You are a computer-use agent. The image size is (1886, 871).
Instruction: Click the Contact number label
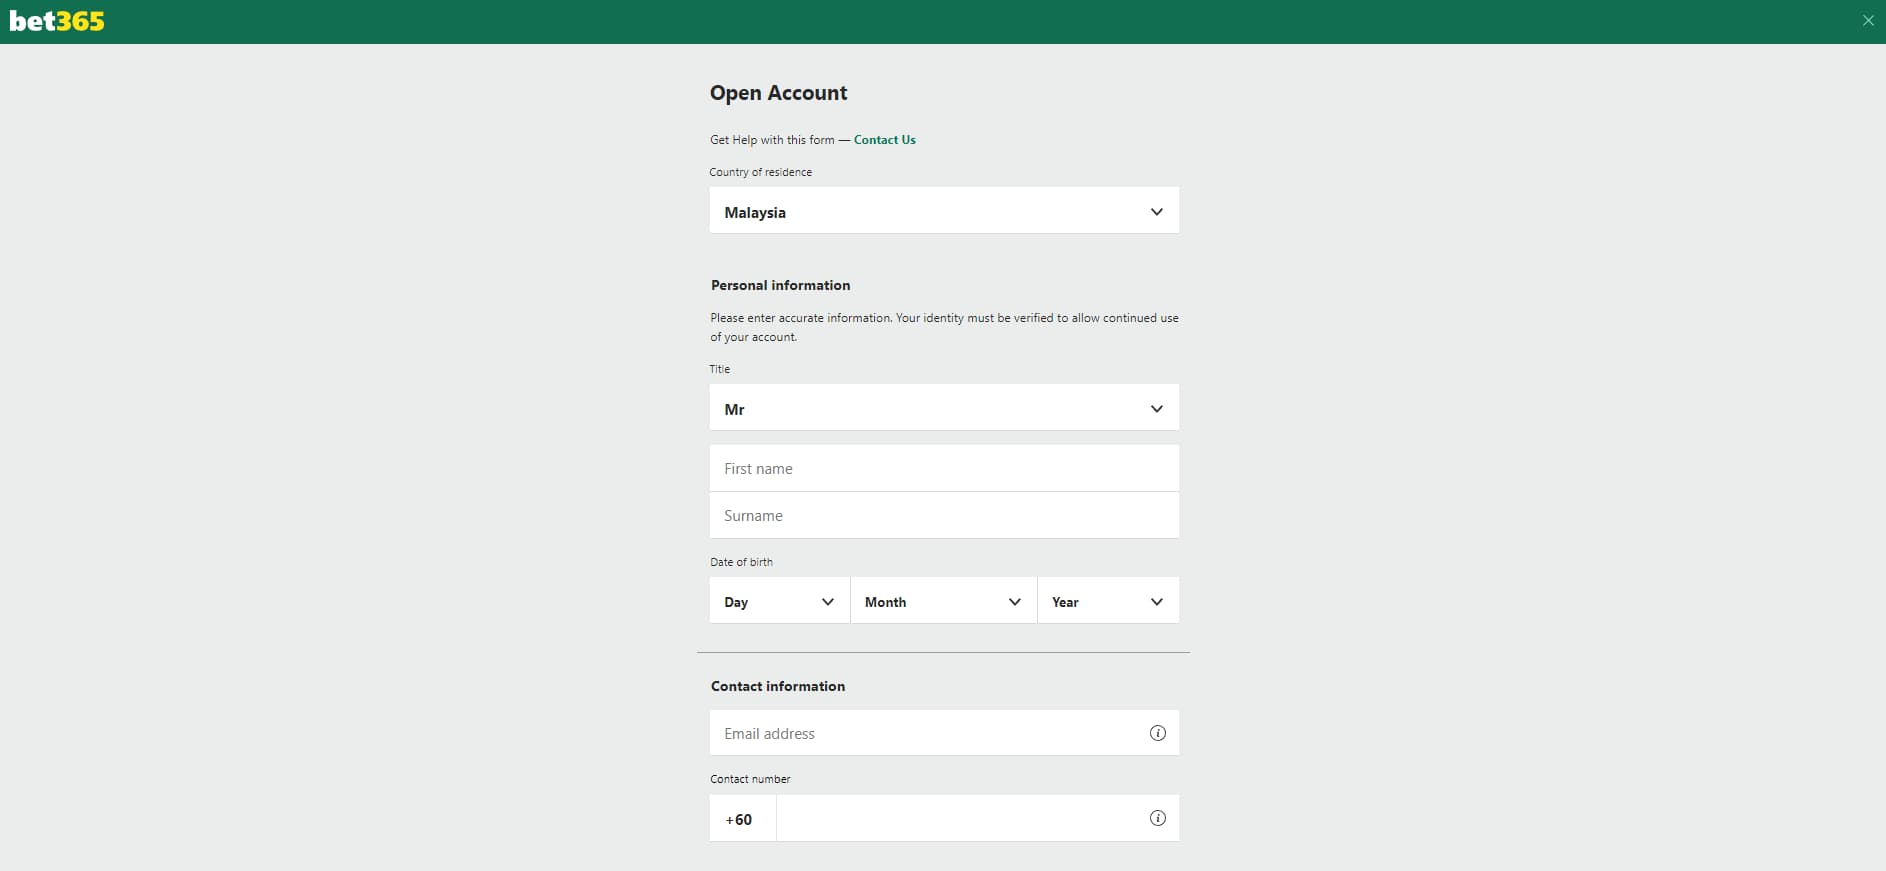750,779
